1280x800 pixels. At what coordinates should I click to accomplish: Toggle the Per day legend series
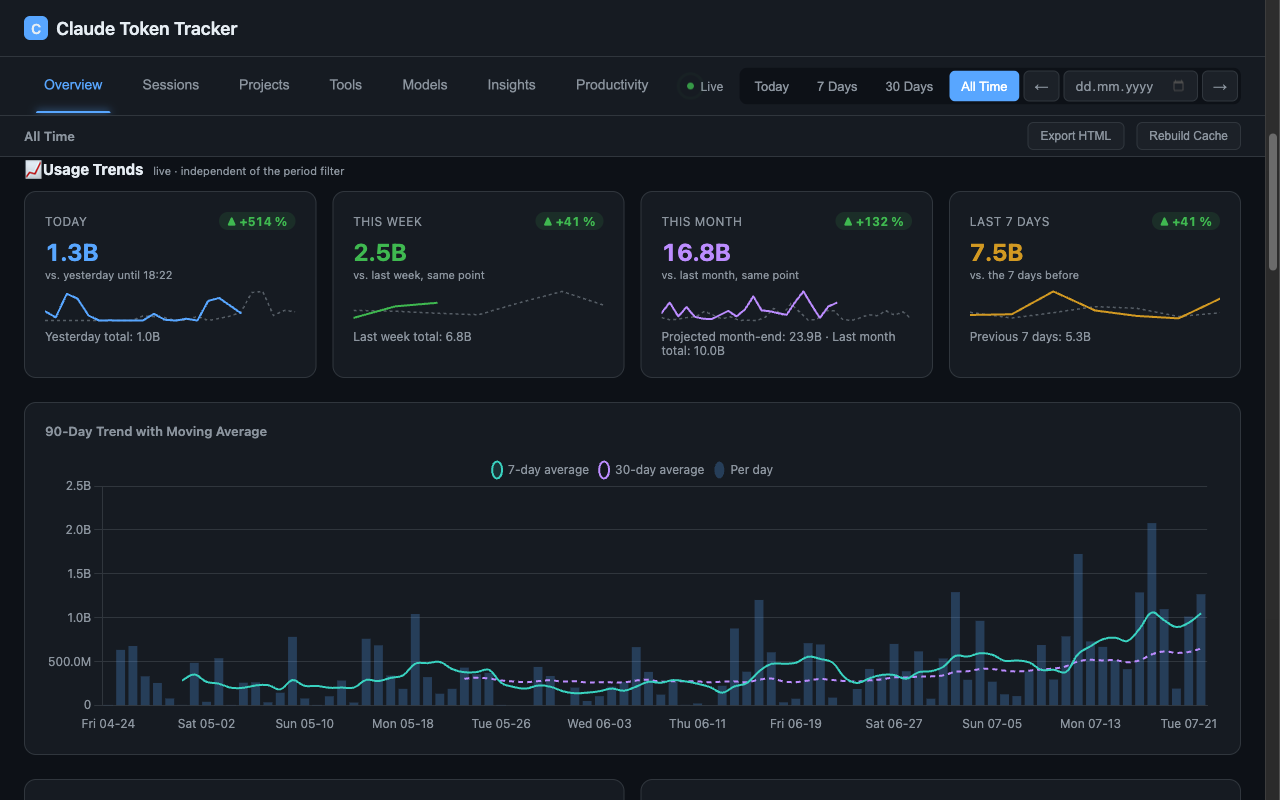pyautogui.click(x=743, y=470)
